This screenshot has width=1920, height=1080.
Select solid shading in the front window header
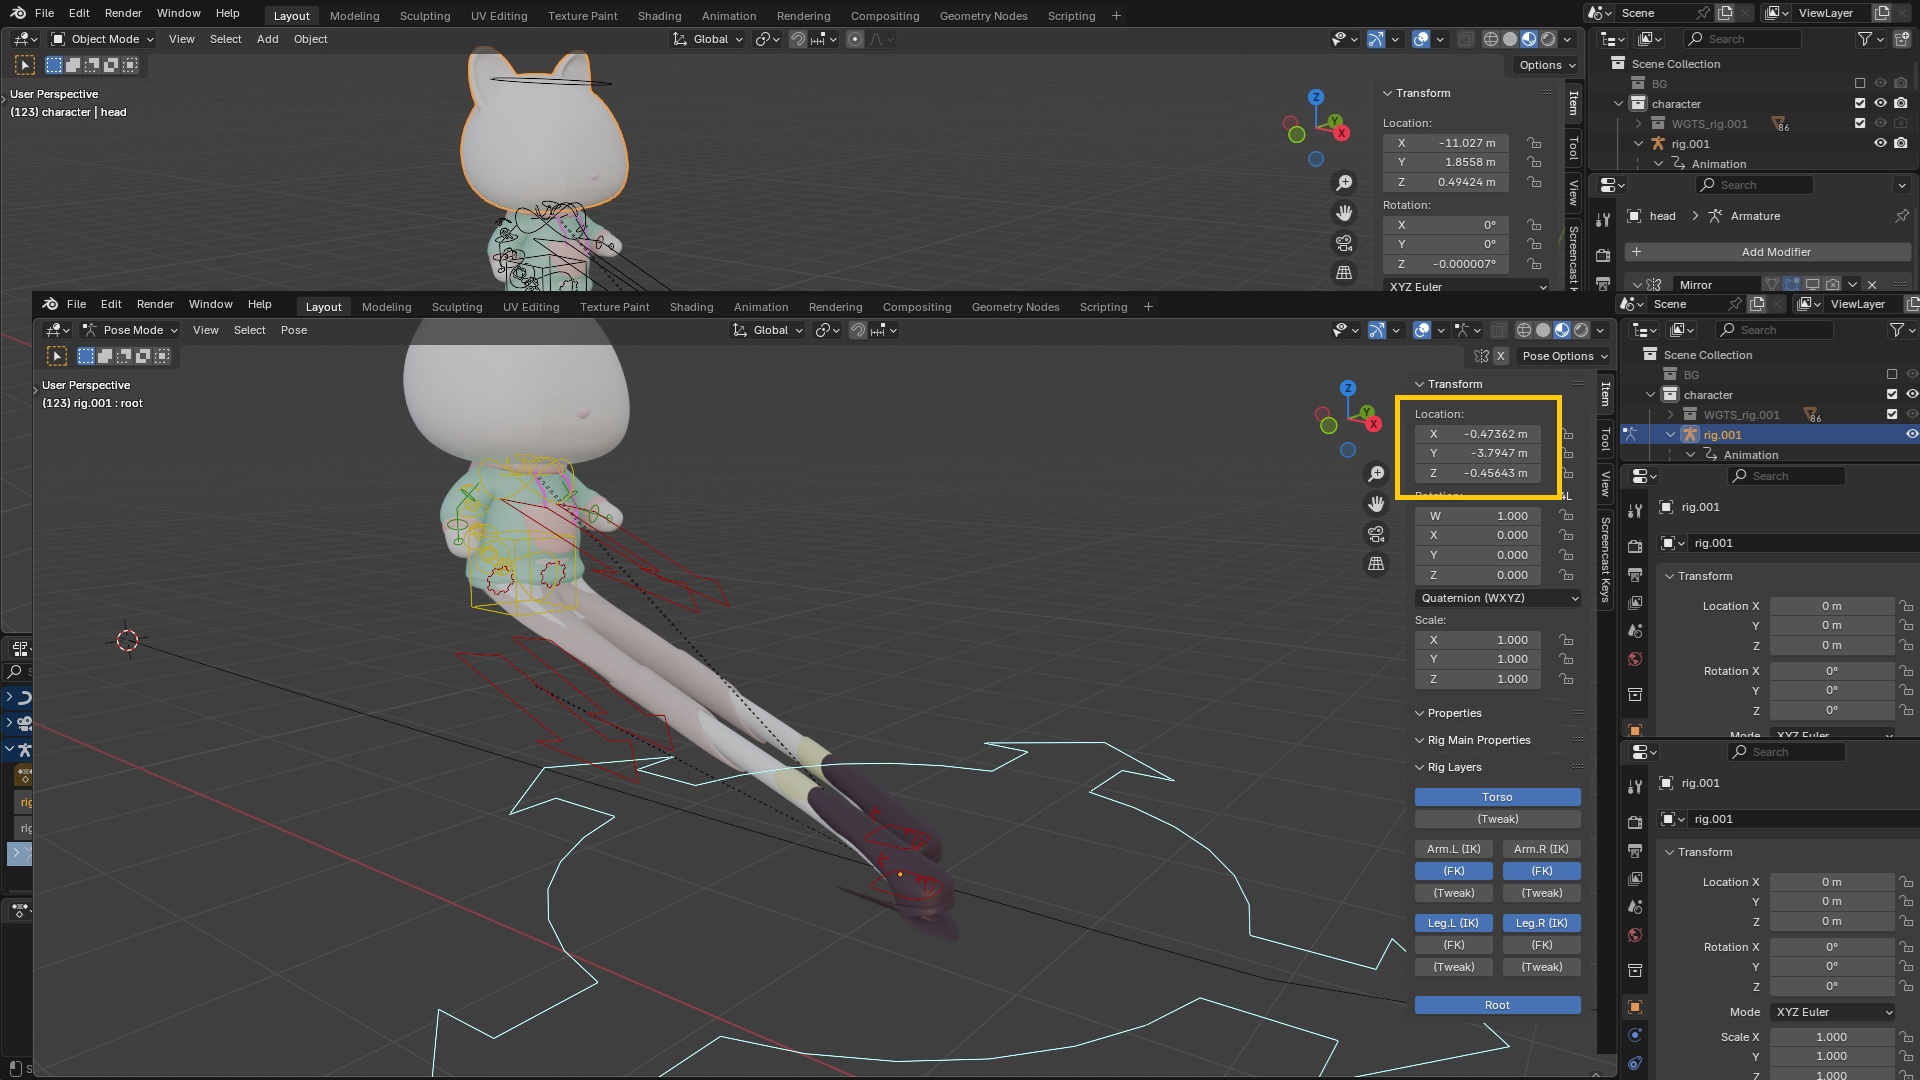1543,330
